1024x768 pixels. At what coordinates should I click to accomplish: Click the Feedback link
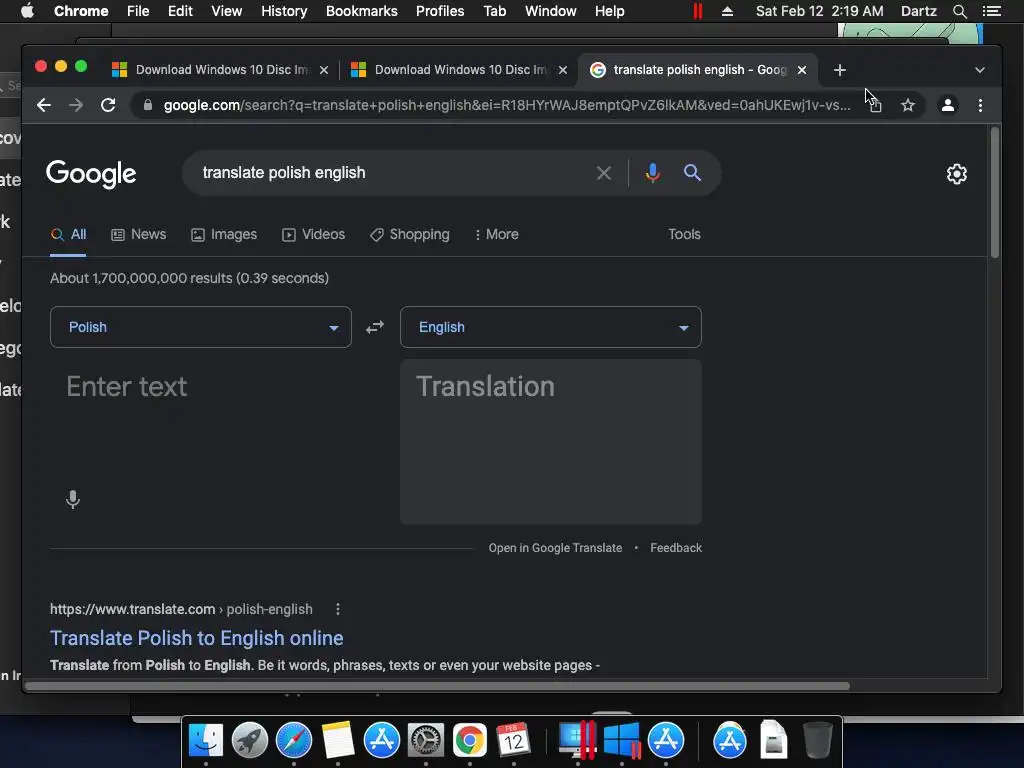[676, 548]
